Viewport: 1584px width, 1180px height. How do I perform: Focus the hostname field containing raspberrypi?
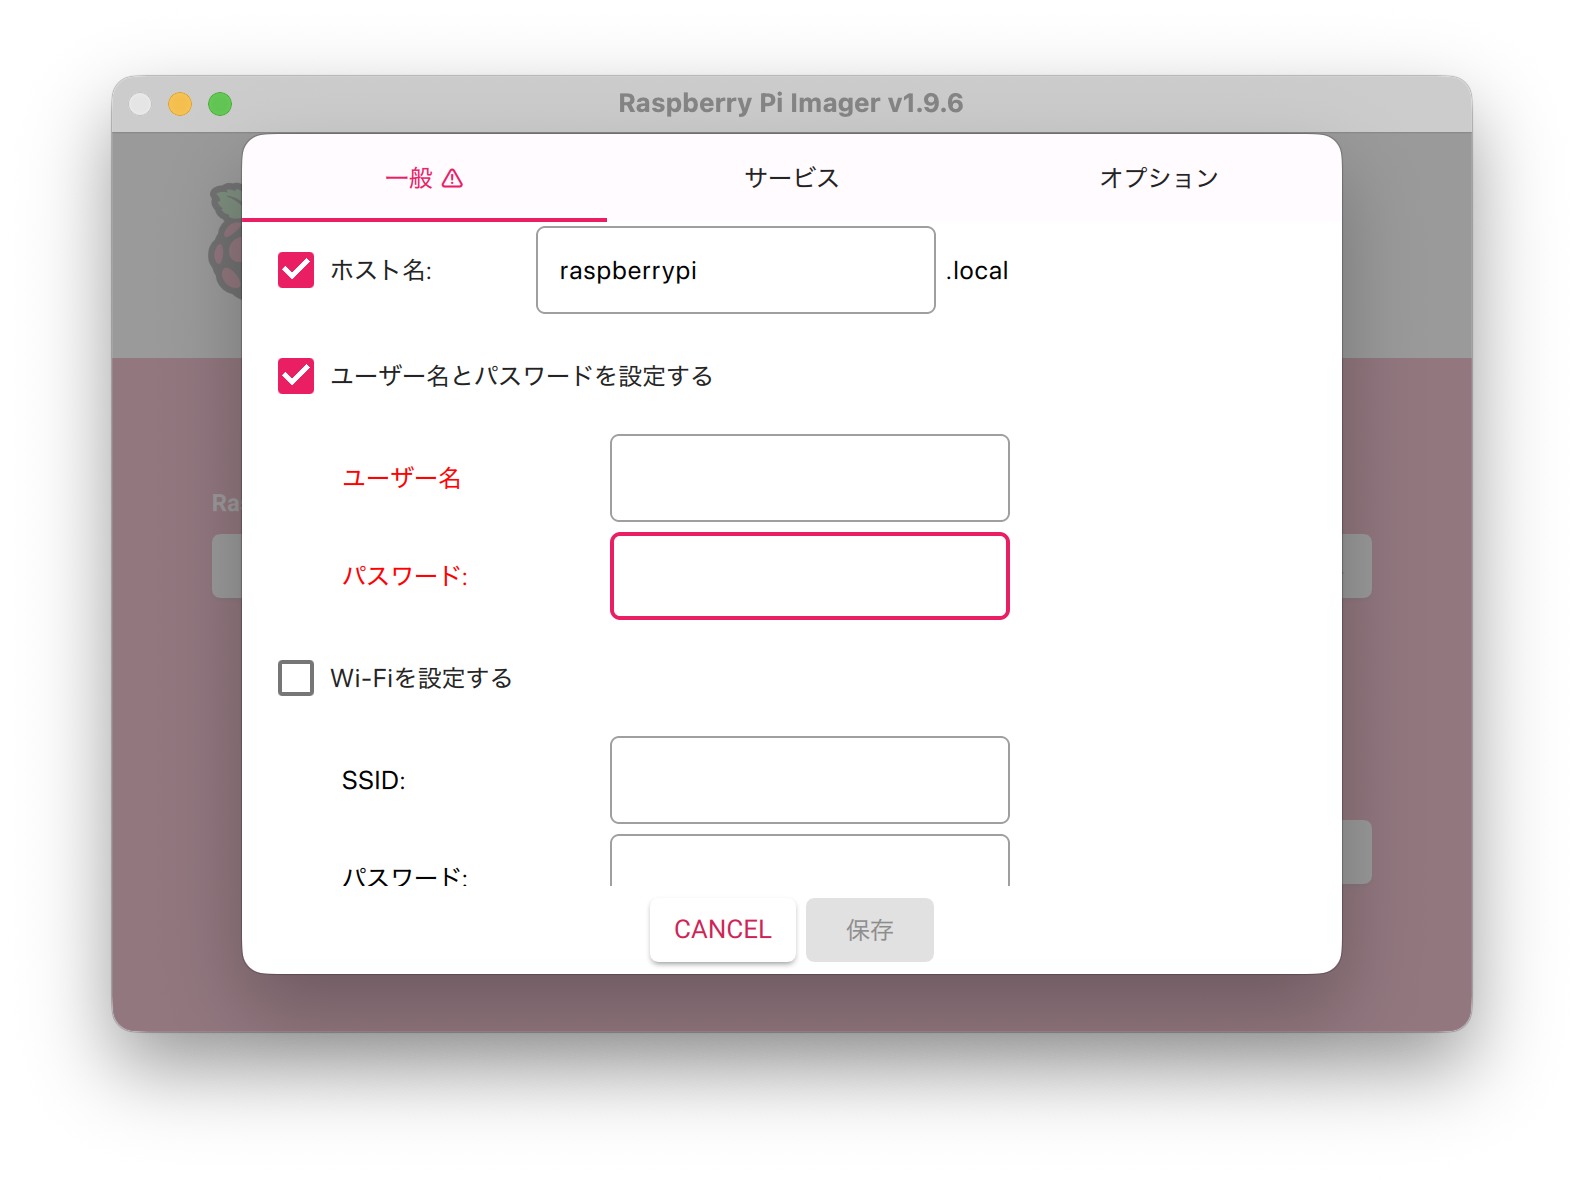(735, 270)
